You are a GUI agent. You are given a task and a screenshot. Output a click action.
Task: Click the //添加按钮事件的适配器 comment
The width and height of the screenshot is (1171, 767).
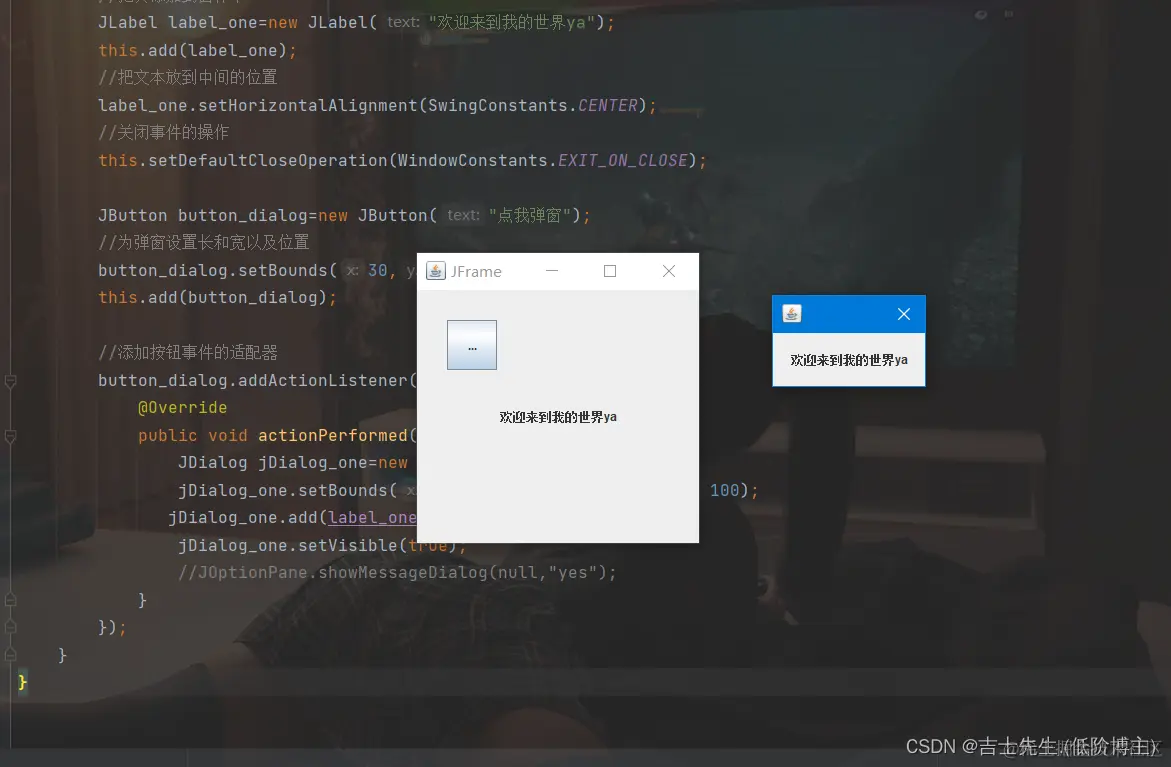pyautogui.click(x=187, y=352)
